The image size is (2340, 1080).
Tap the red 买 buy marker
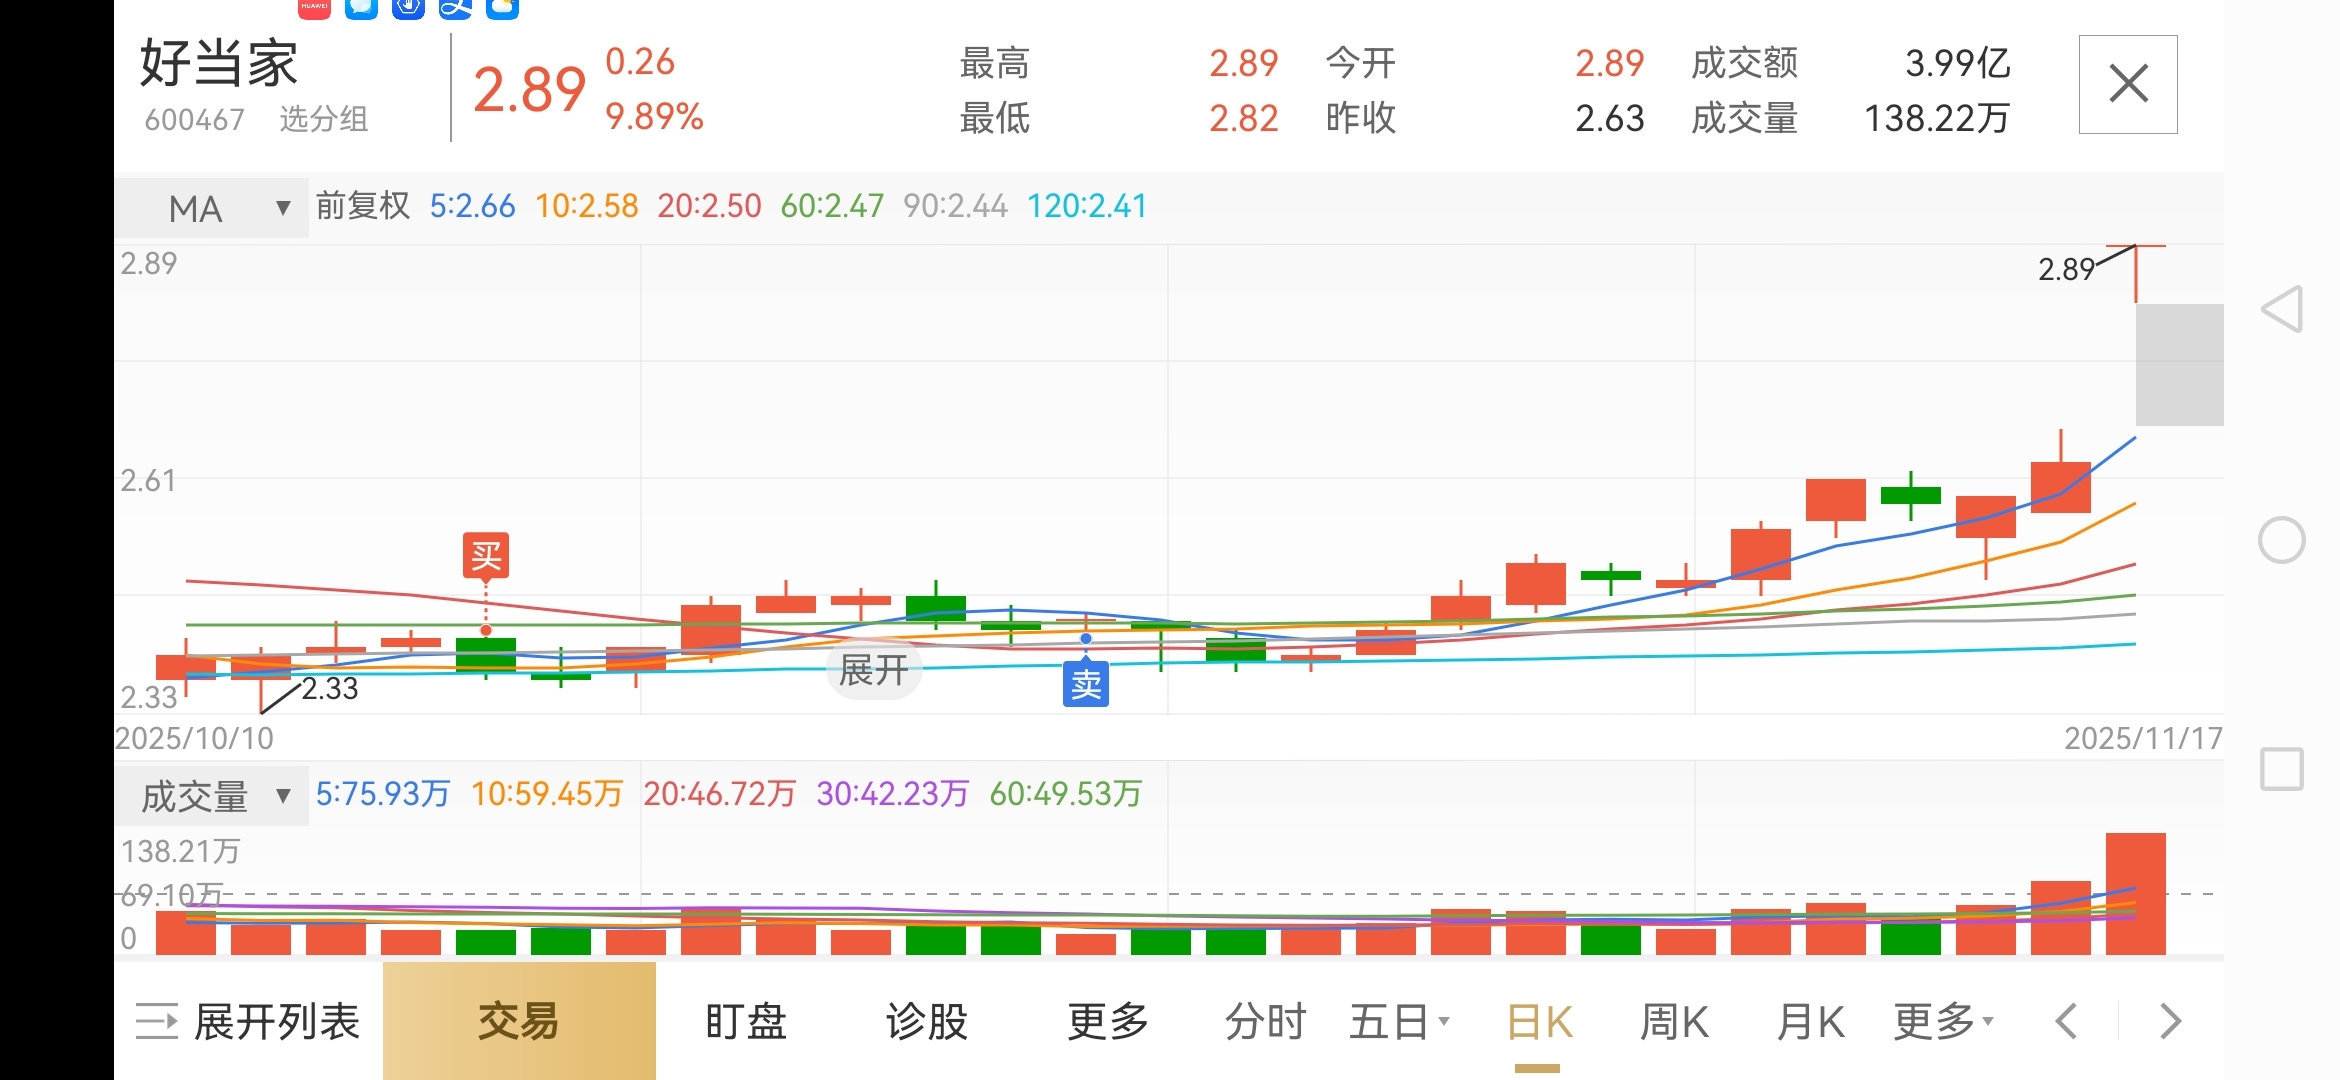(486, 555)
